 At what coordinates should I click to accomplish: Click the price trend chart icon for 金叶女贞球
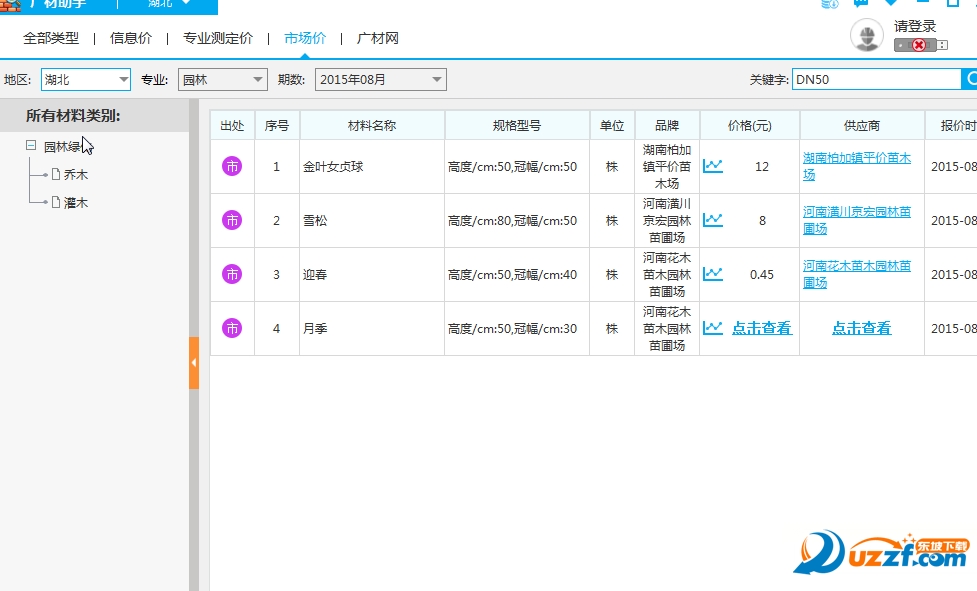point(712,166)
